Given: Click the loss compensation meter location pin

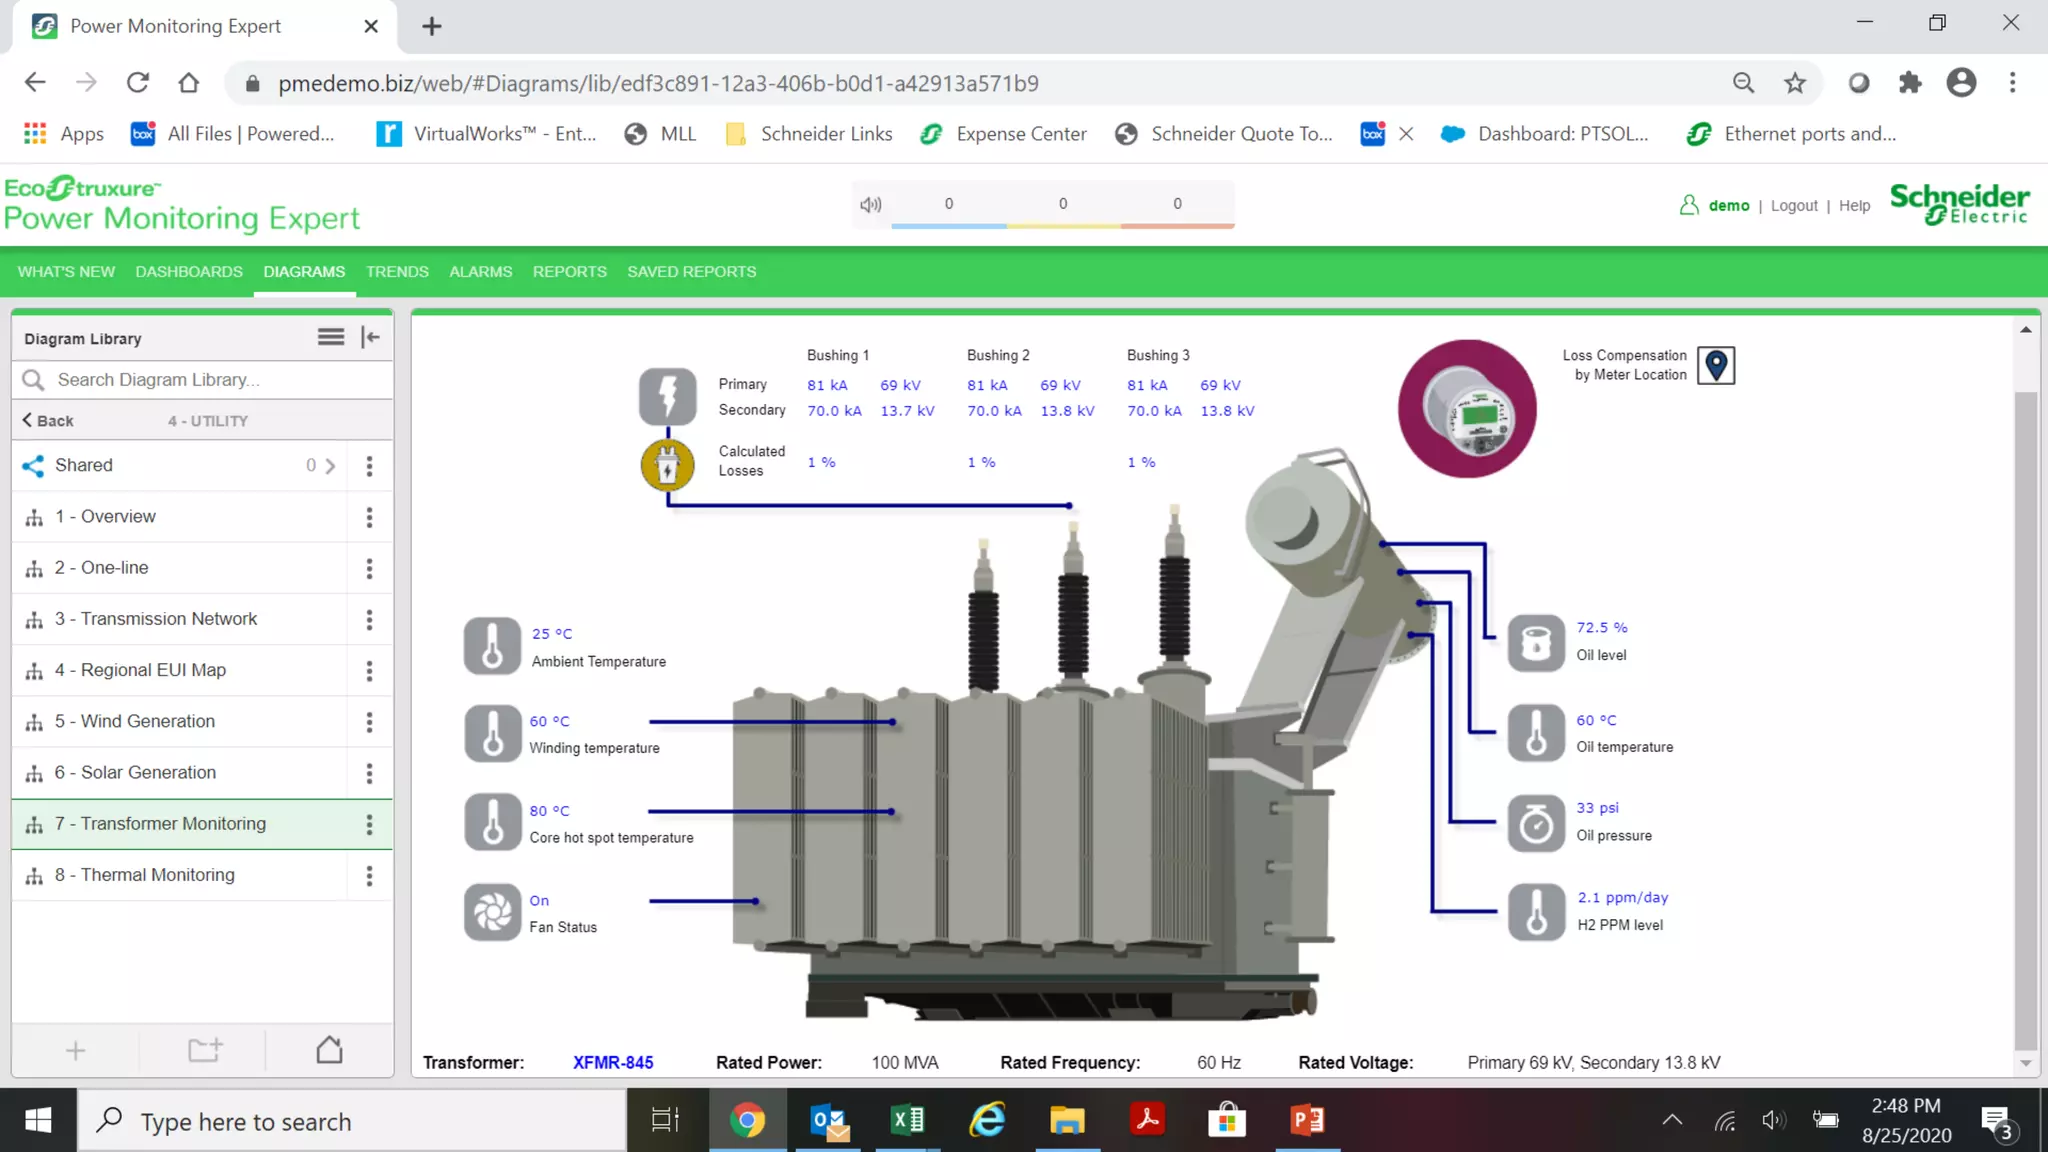Looking at the screenshot, I should 1716,365.
